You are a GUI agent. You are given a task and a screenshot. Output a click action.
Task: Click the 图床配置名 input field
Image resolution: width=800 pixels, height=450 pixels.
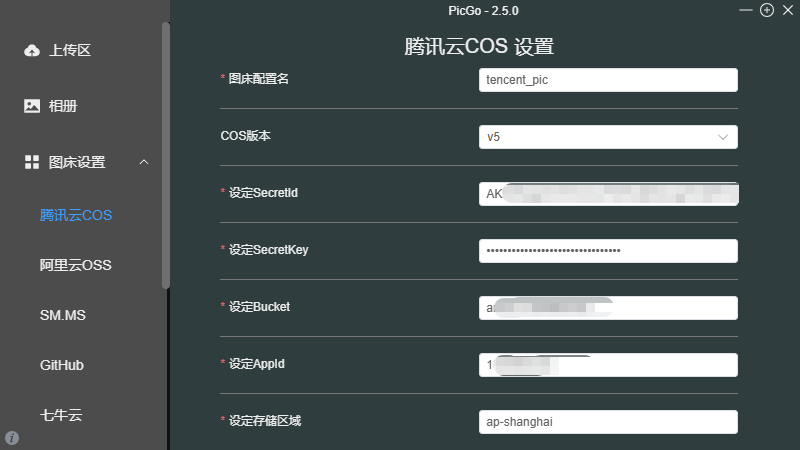click(608, 80)
